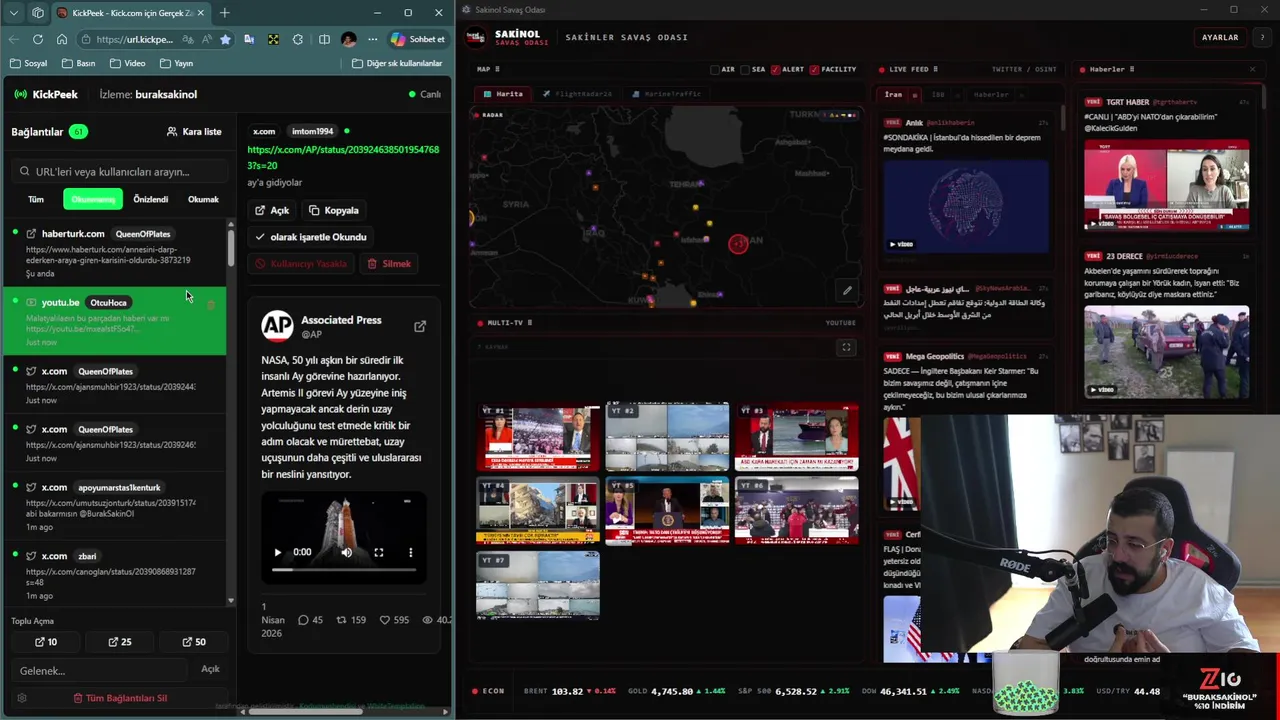The width and height of the screenshot is (1280, 720).
Task: Open the browser three-dot settings menu
Action: [x=372, y=39]
